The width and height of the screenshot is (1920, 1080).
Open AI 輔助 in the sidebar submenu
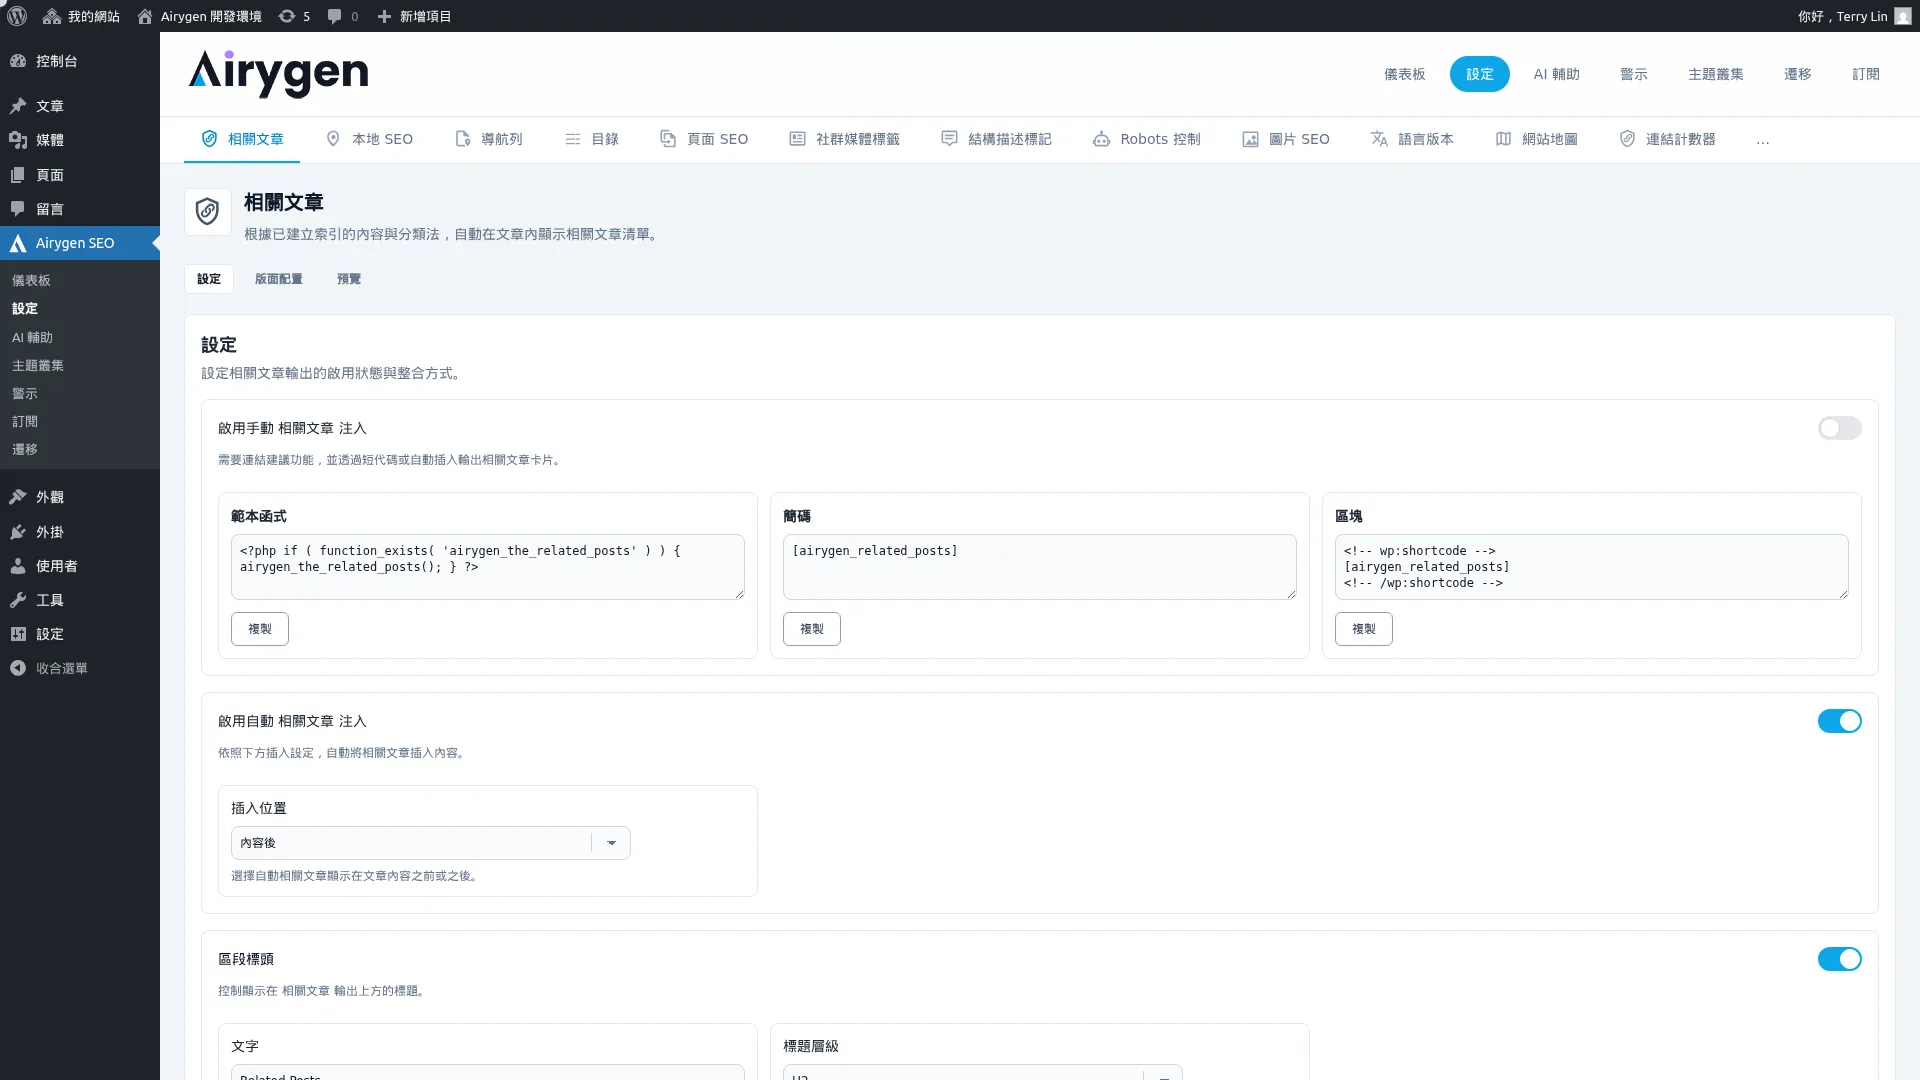[32, 338]
